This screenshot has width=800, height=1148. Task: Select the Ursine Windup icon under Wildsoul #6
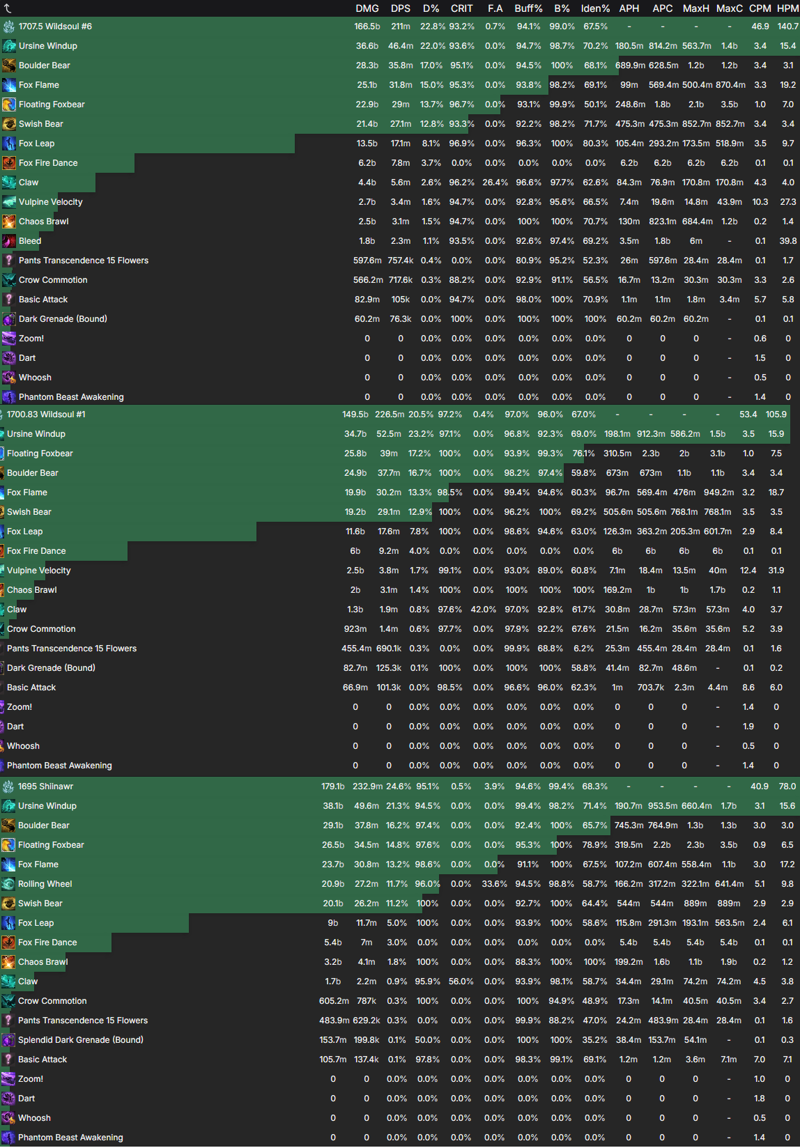click(9, 46)
